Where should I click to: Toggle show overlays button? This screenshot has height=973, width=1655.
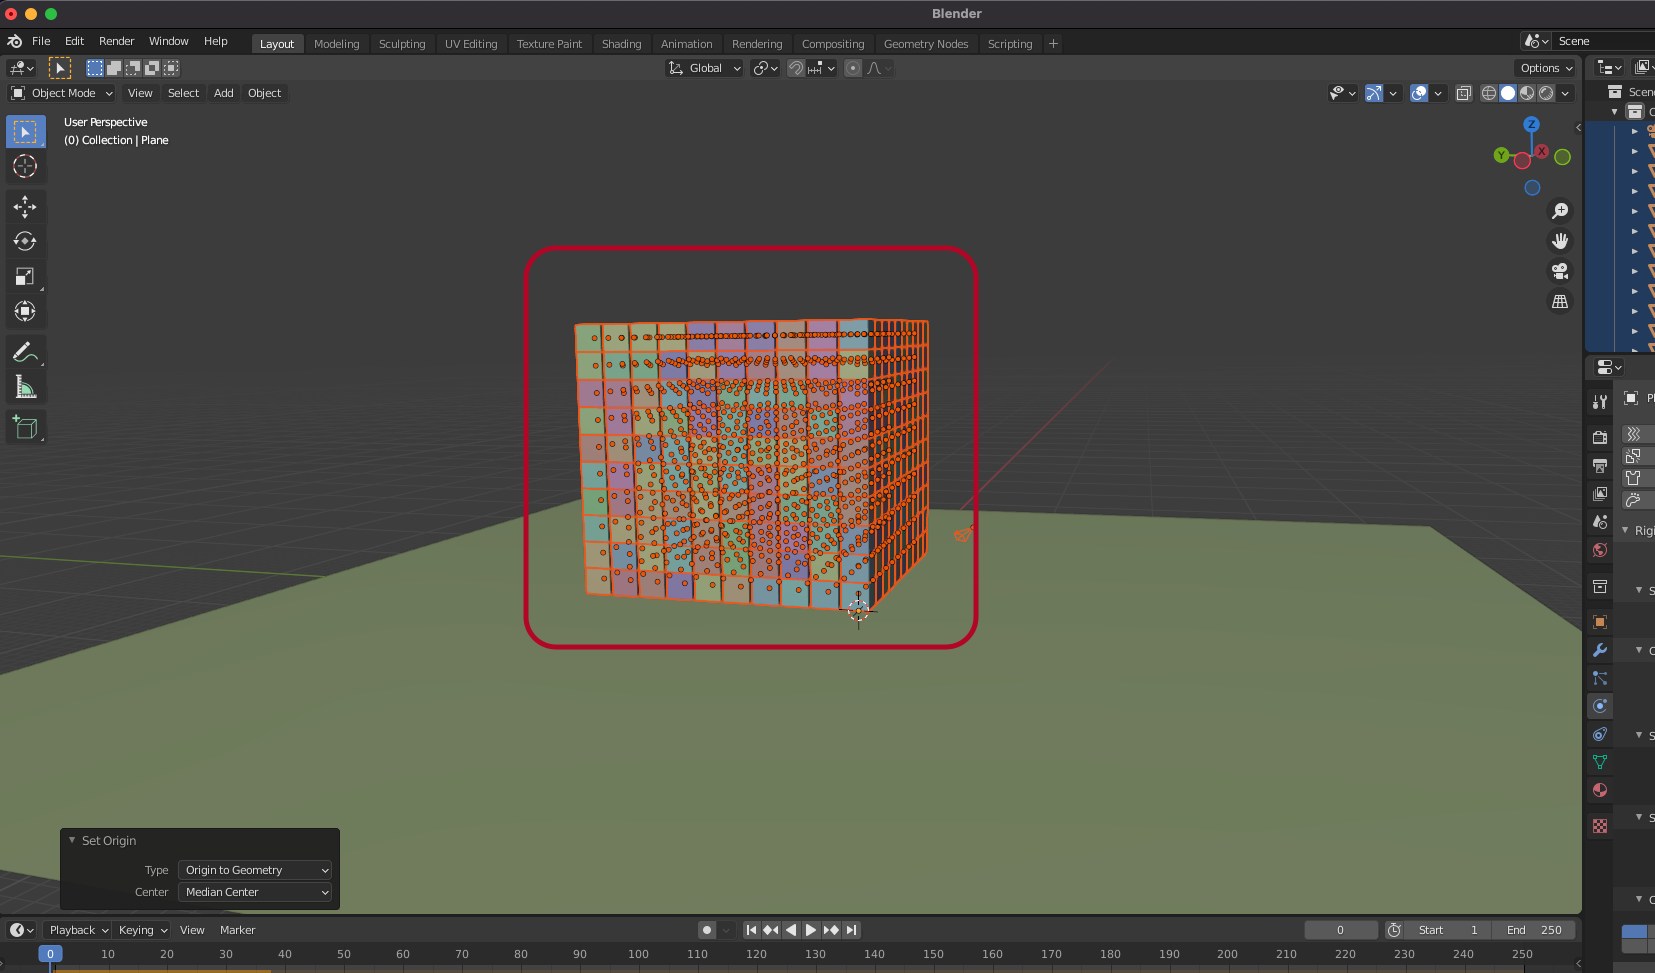[x=1418, y=93]
